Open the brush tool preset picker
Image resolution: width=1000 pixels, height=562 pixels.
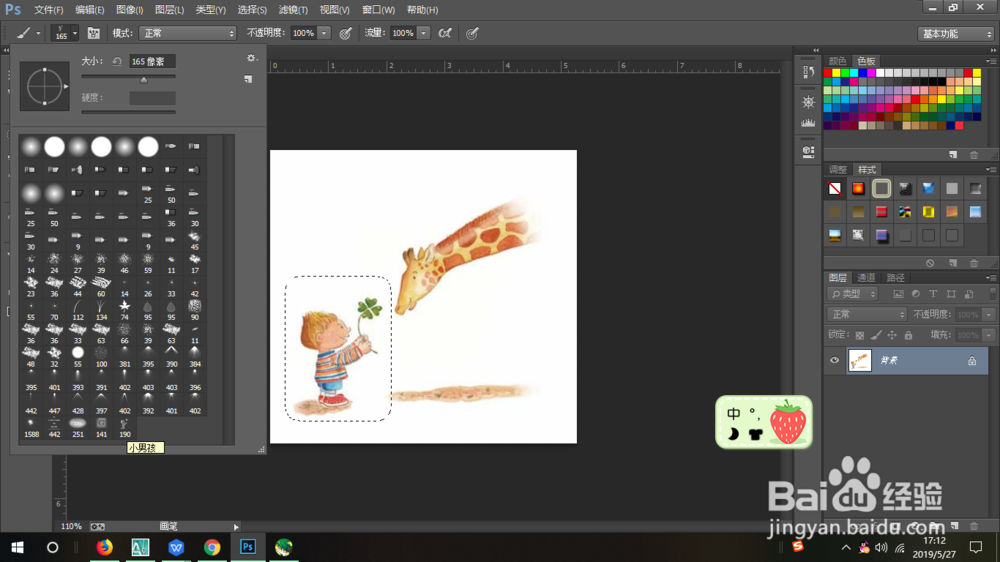pos(28,33)
